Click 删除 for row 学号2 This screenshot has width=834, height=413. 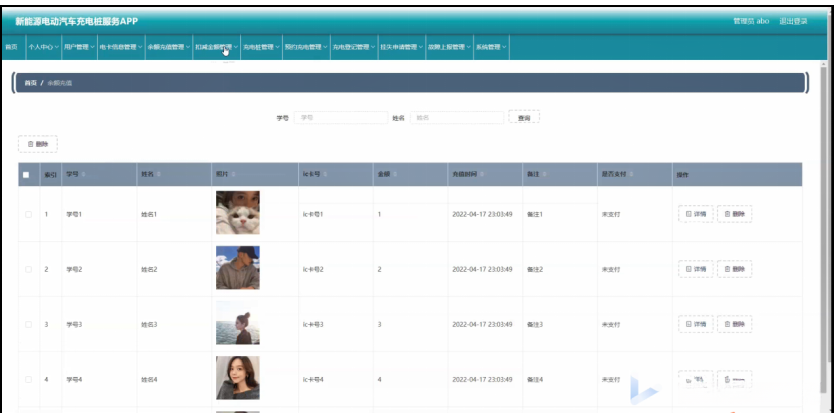[735, 269]
